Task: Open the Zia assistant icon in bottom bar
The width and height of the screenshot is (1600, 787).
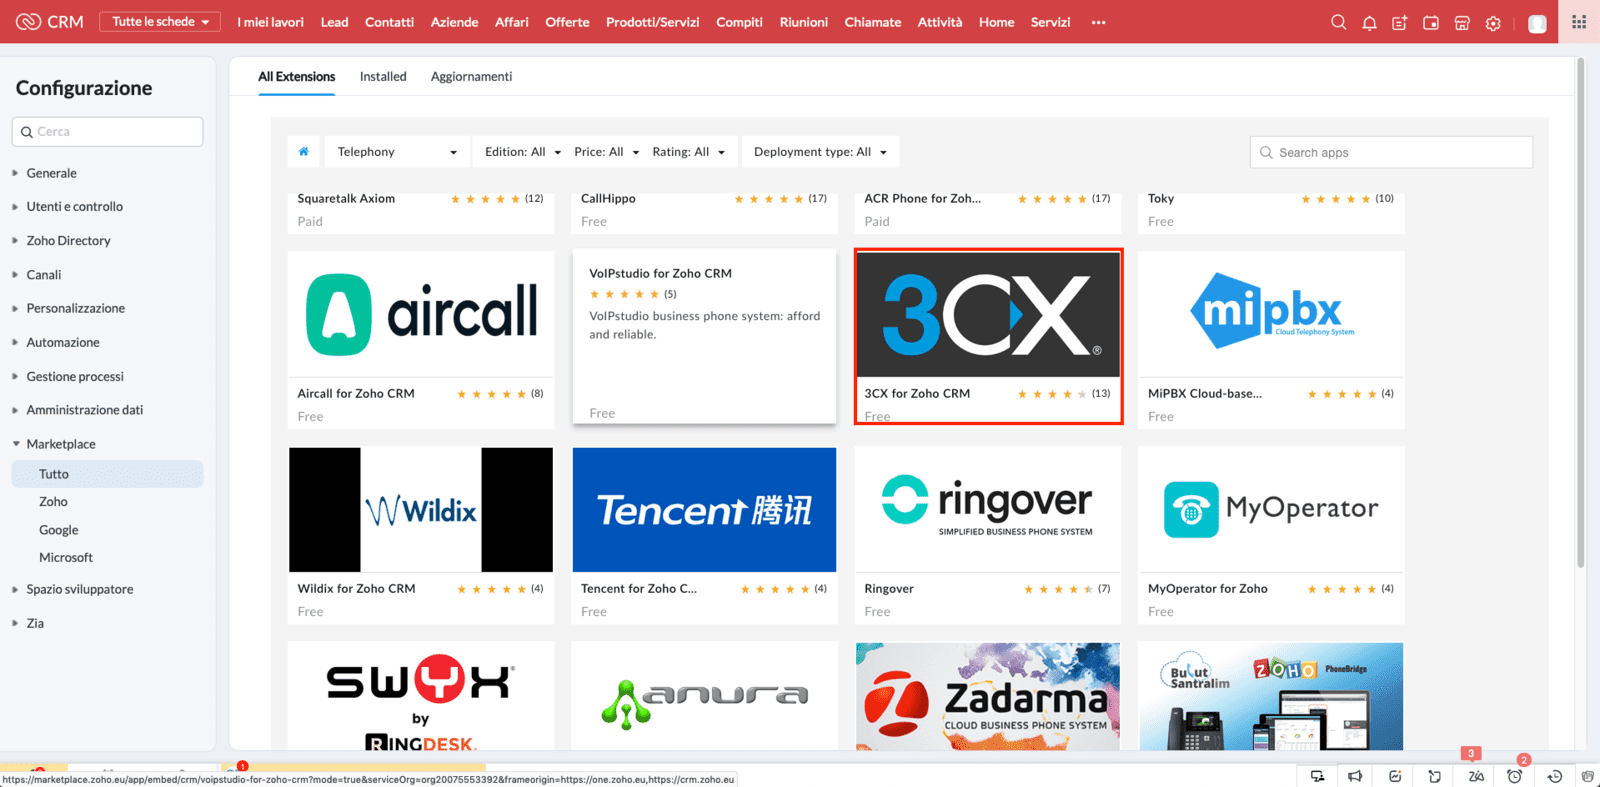Action: point(1476,776)
